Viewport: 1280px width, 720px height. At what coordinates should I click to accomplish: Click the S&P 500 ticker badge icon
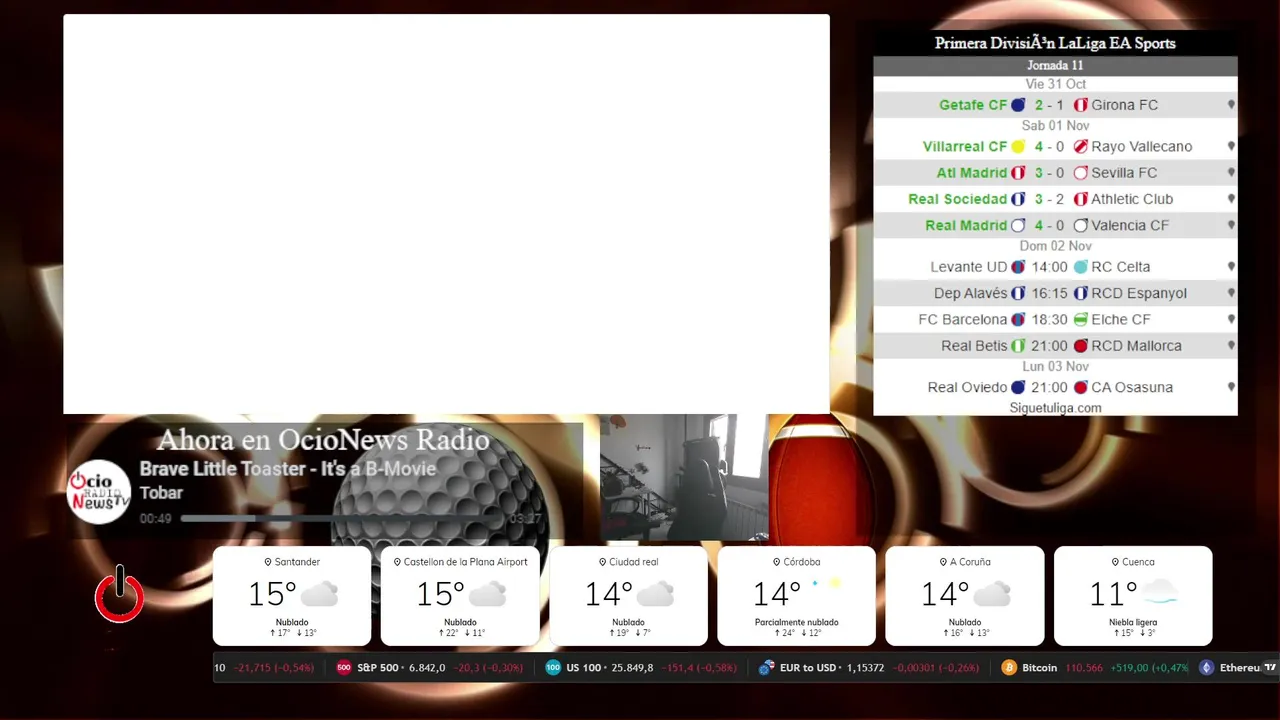[x=344, y=668]
